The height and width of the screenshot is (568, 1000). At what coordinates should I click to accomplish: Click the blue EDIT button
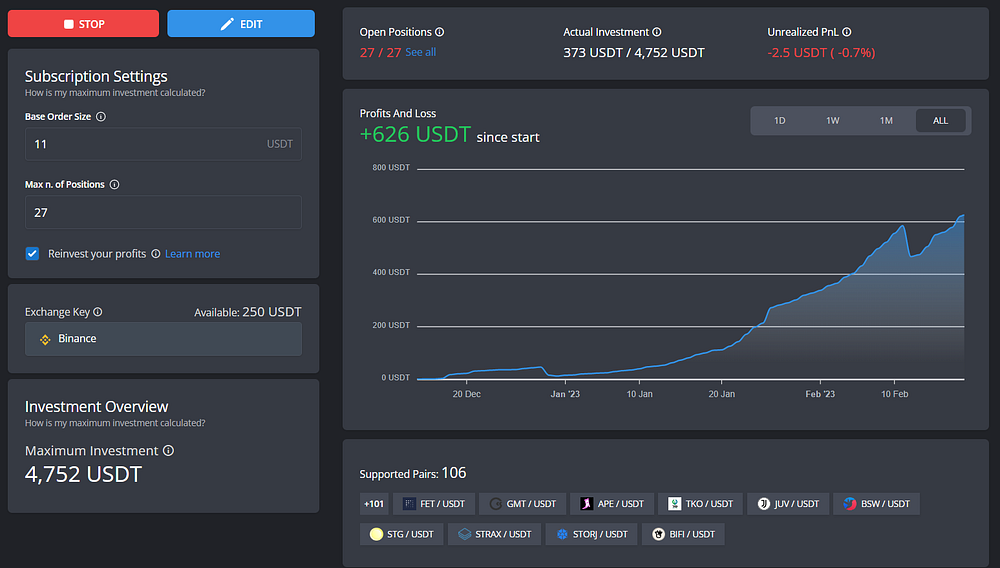coord(241,24)
